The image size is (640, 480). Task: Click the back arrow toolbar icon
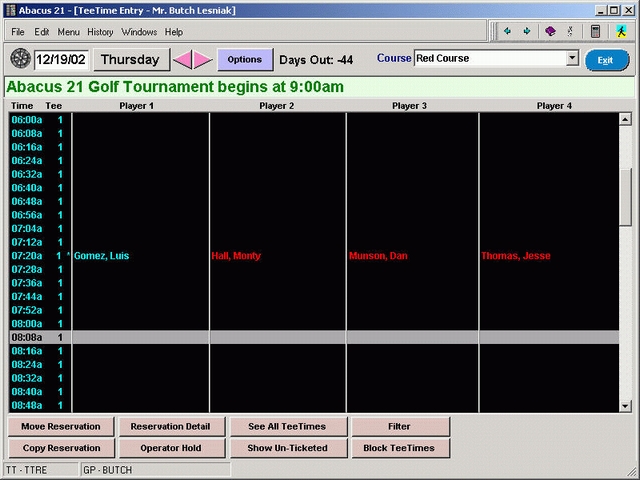(x=507, y=31)
